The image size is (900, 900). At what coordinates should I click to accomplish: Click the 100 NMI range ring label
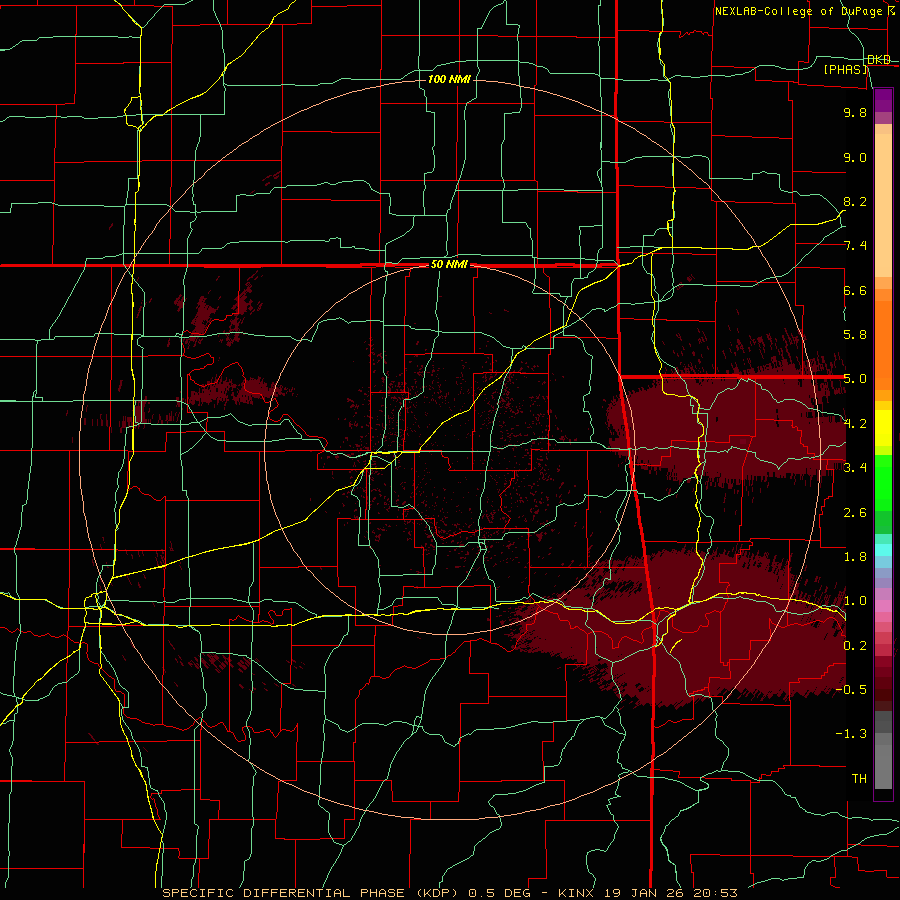click(x=449, y=79)
